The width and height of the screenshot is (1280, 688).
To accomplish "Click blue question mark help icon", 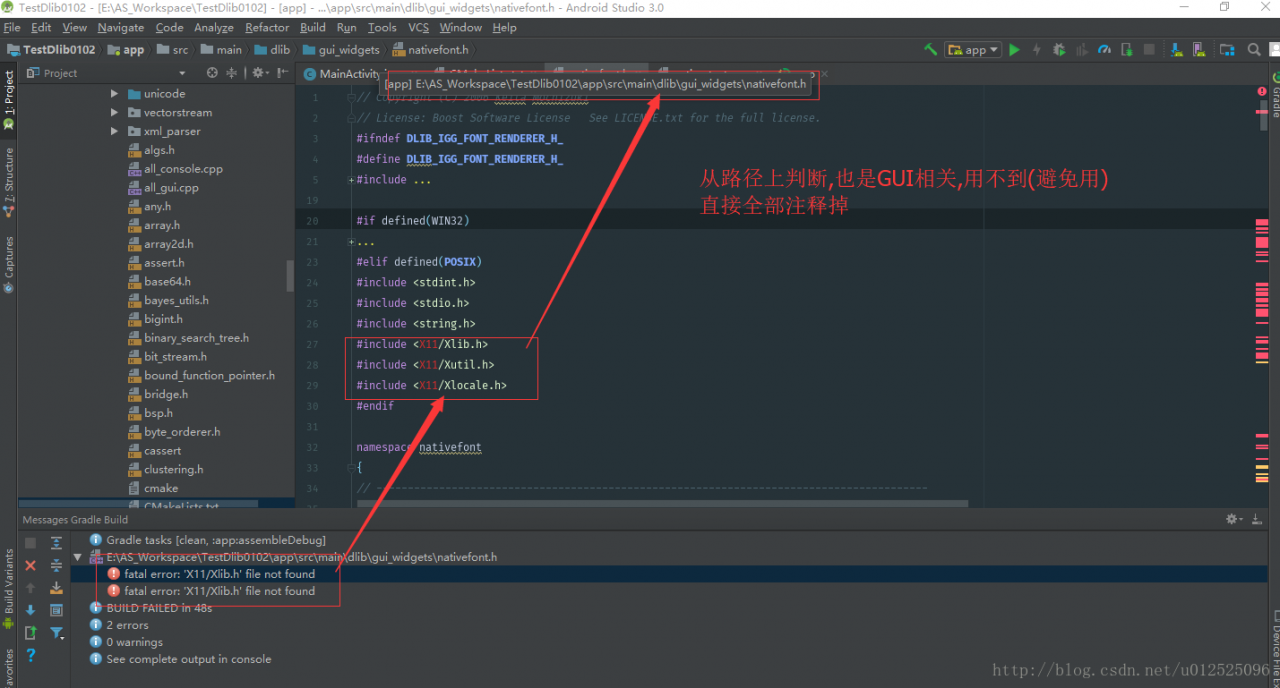I will click(x=31, y=655).
